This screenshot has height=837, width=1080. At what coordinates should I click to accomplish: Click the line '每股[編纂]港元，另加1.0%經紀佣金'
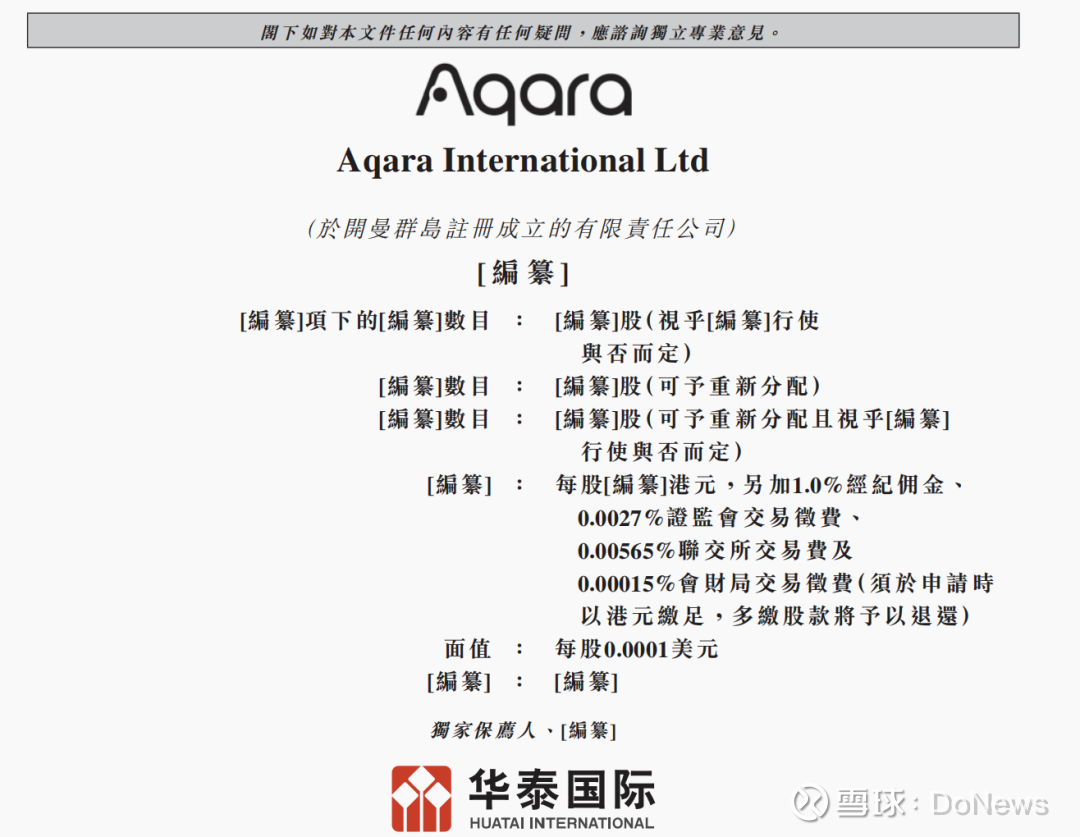pyautogui.click(x=759, y=485)
